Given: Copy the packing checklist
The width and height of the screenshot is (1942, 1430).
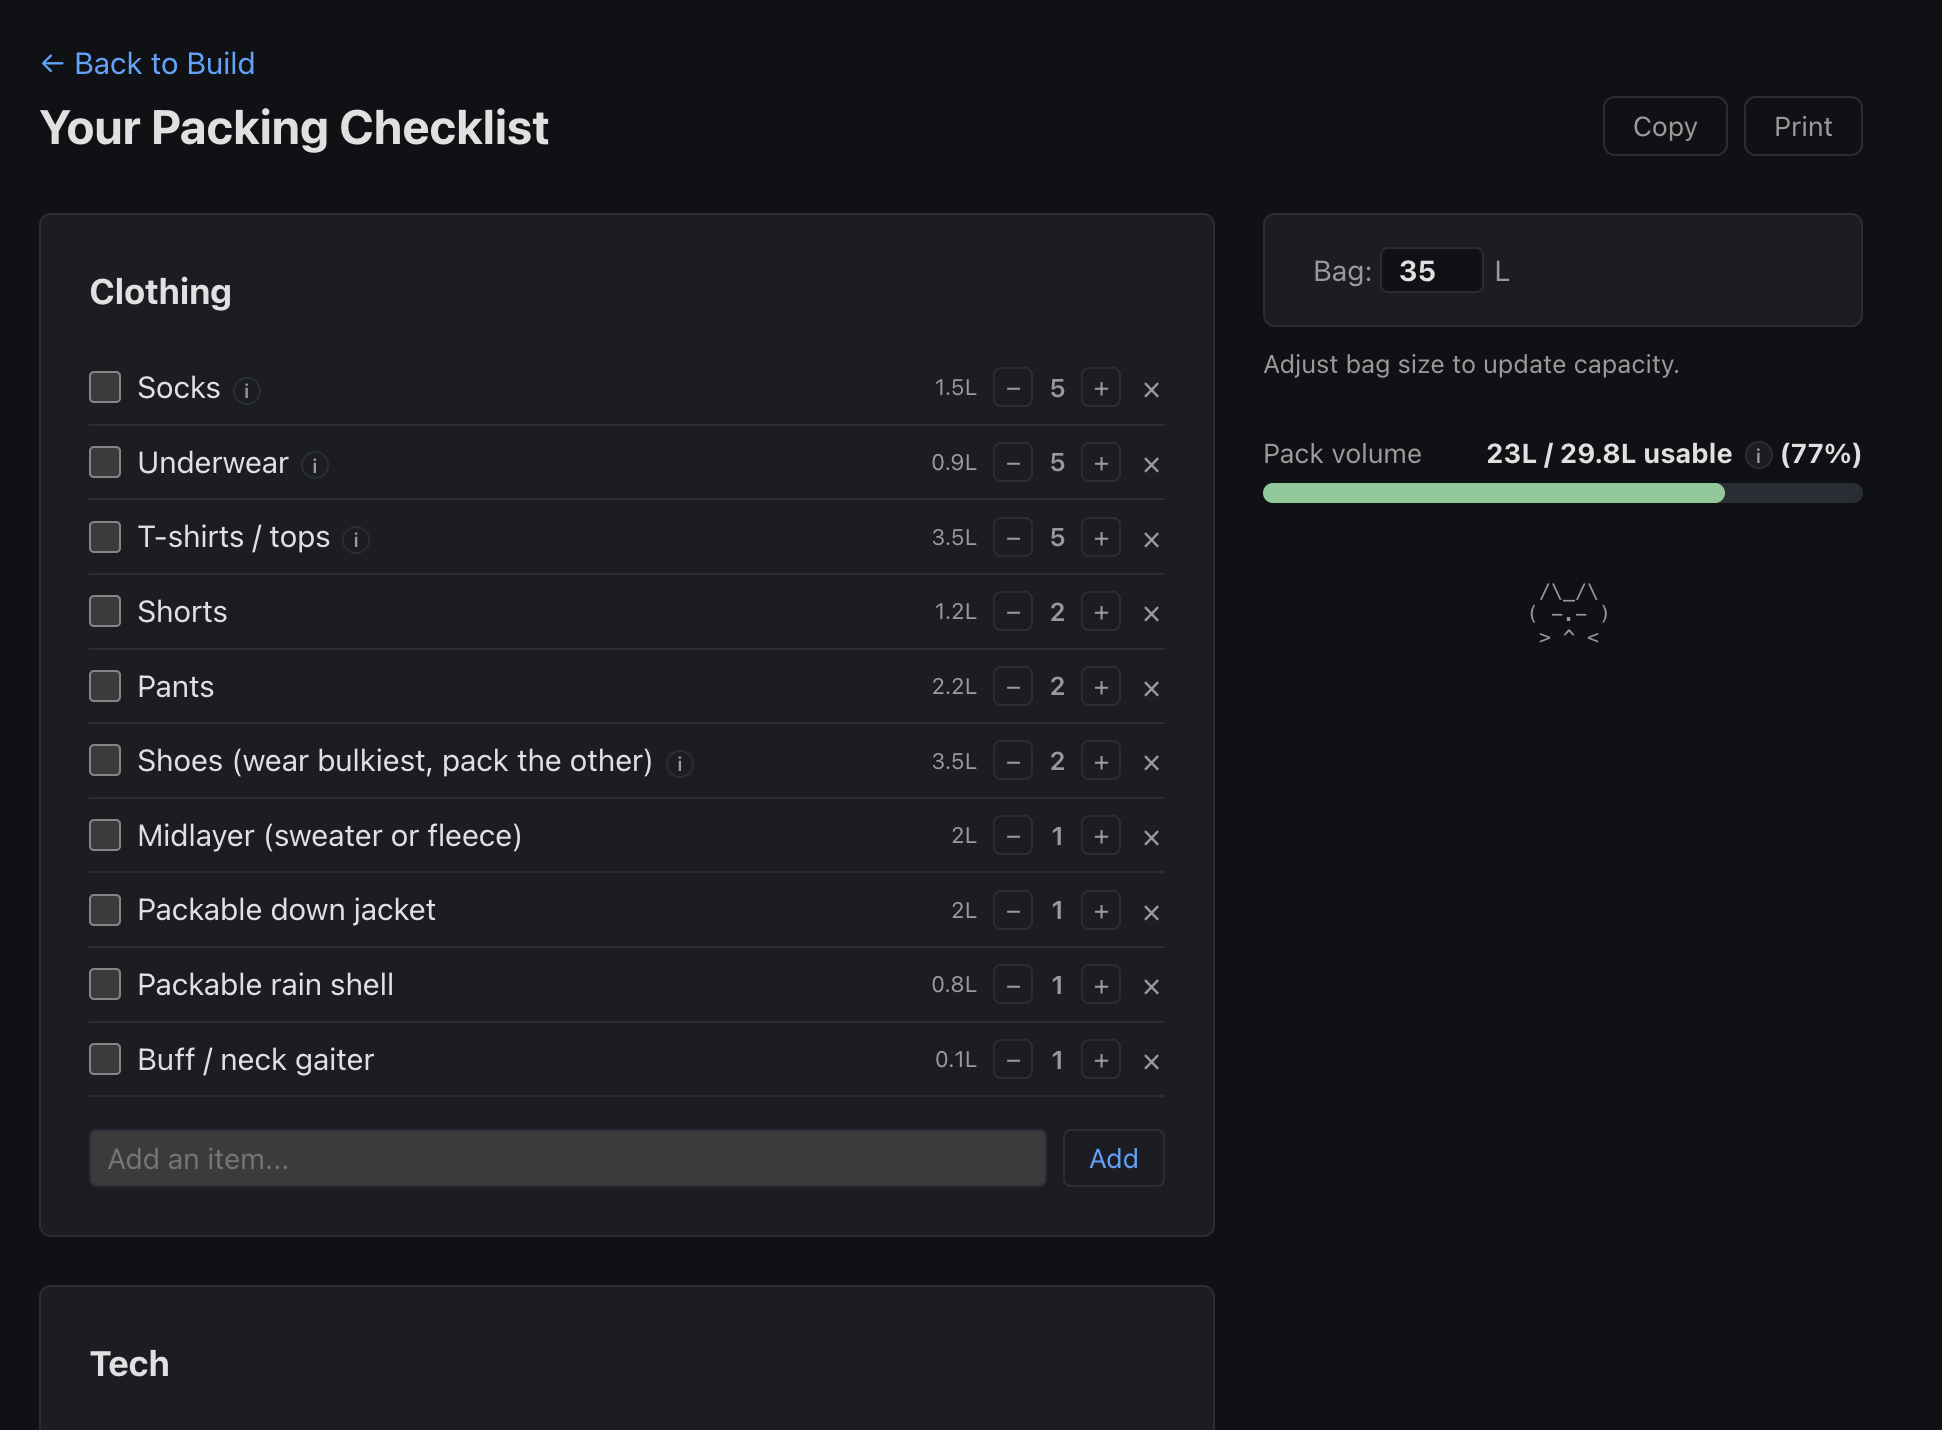Looking at the screenshot, I should [x=1664, y=126].
